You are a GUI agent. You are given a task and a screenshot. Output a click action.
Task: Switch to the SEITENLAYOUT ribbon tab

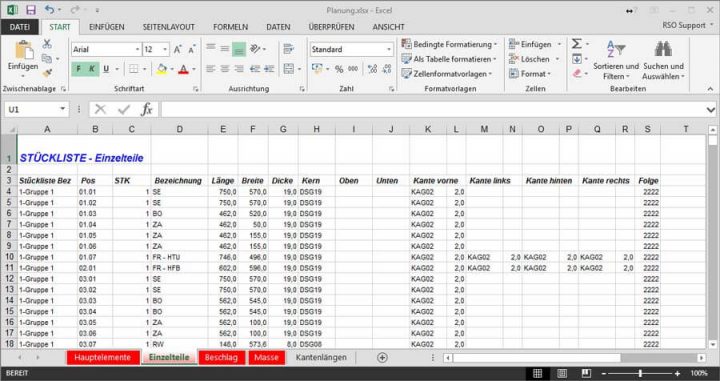coord(169,27)
